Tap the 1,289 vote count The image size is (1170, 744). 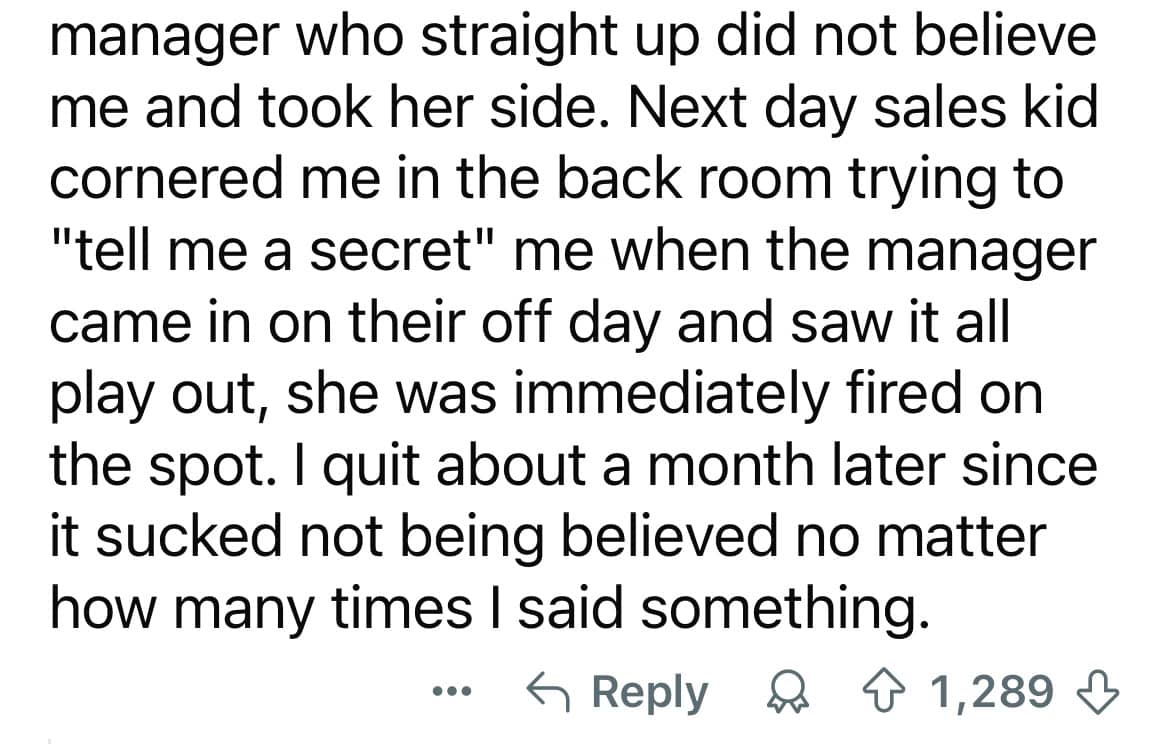click(991, 691)
